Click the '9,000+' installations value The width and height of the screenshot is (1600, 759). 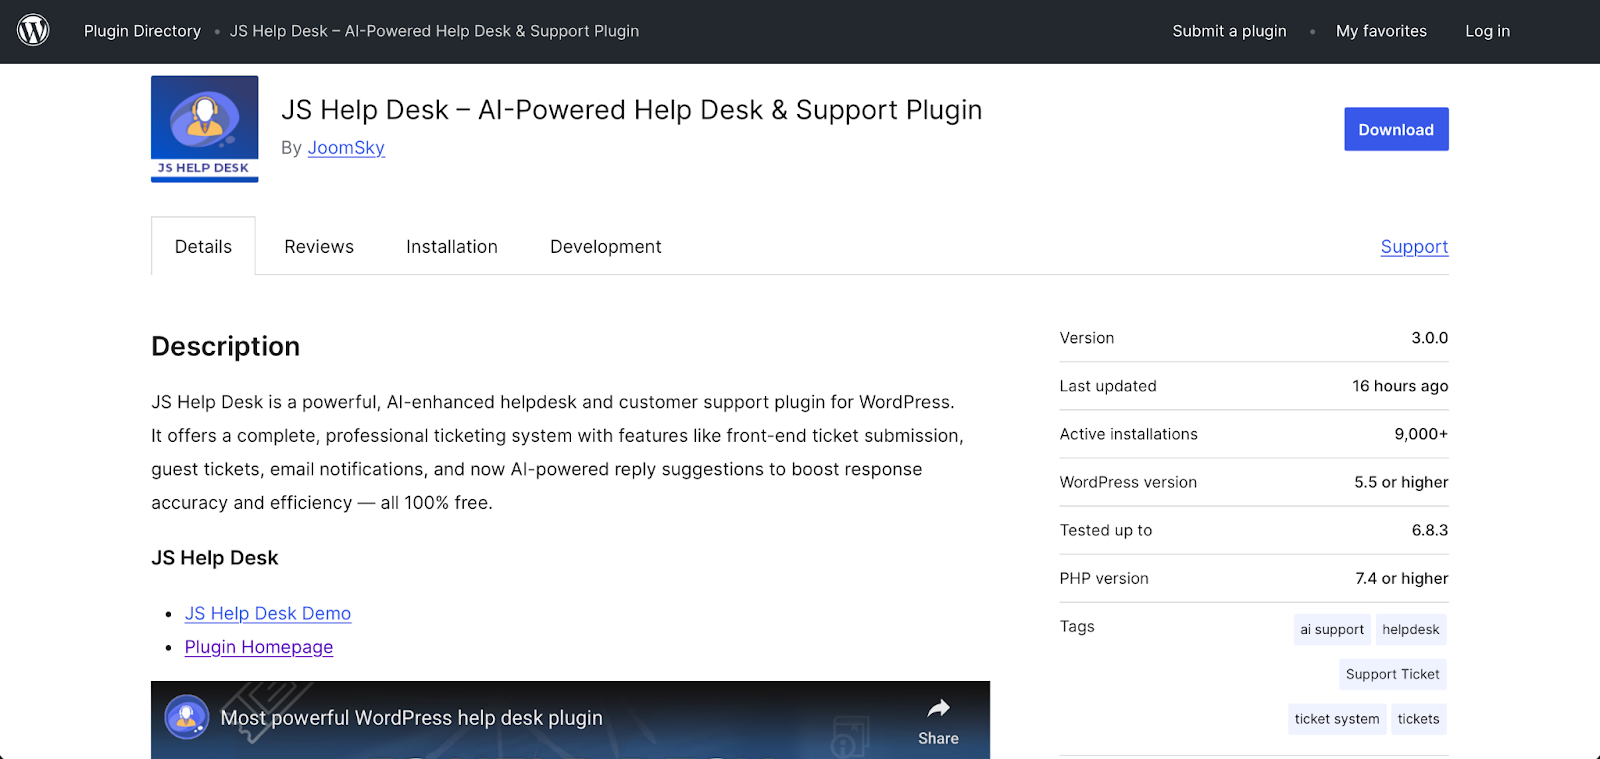tap(1421, 434)
